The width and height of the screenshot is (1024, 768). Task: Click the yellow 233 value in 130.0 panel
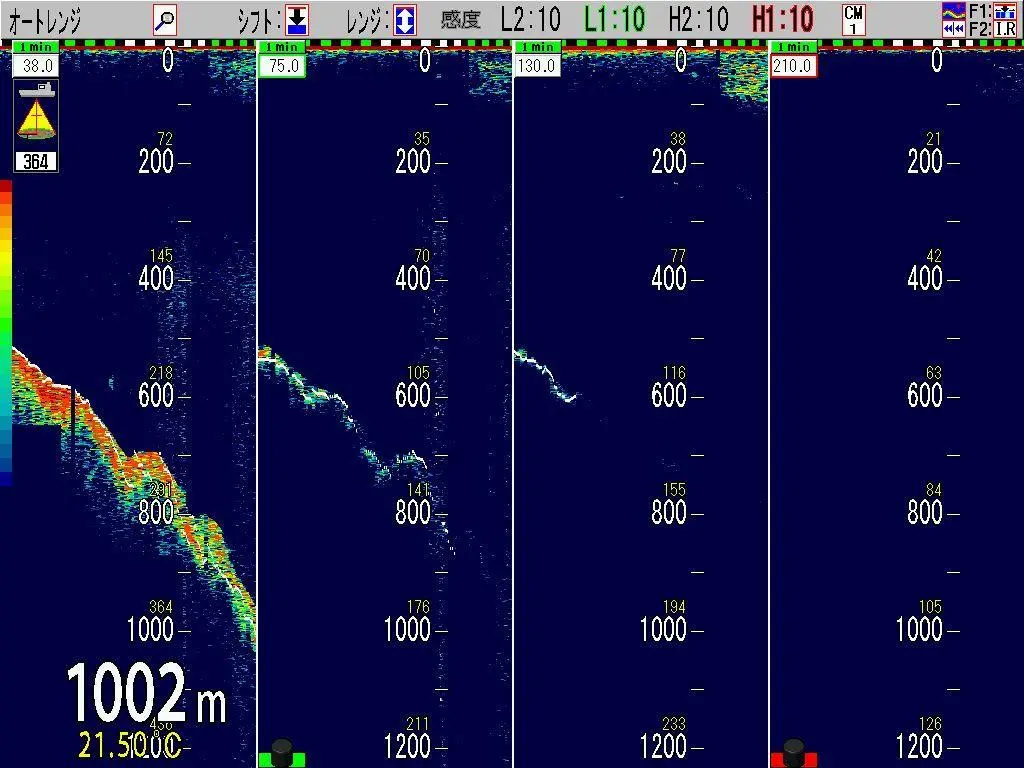(x=674, y=724)
